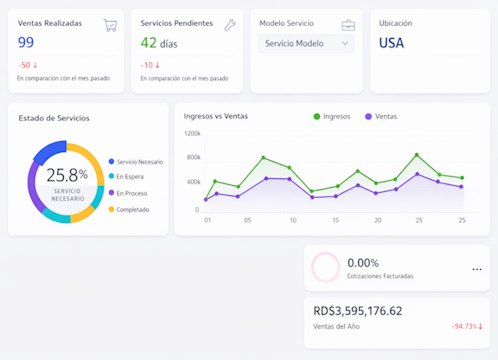Click the 15 x-axis label
The width and height of the screenshot is (498, 360).
click(335, 220)
